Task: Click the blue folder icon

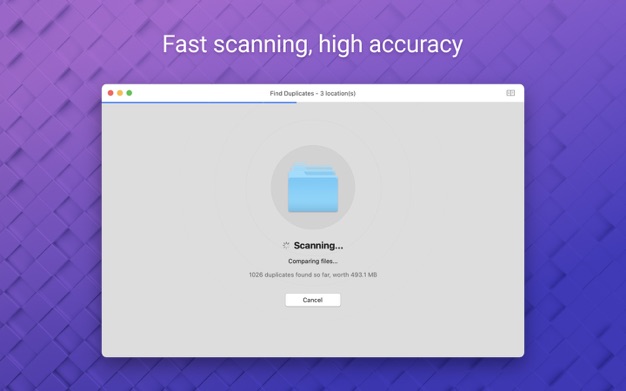Action: coord(313,187)
